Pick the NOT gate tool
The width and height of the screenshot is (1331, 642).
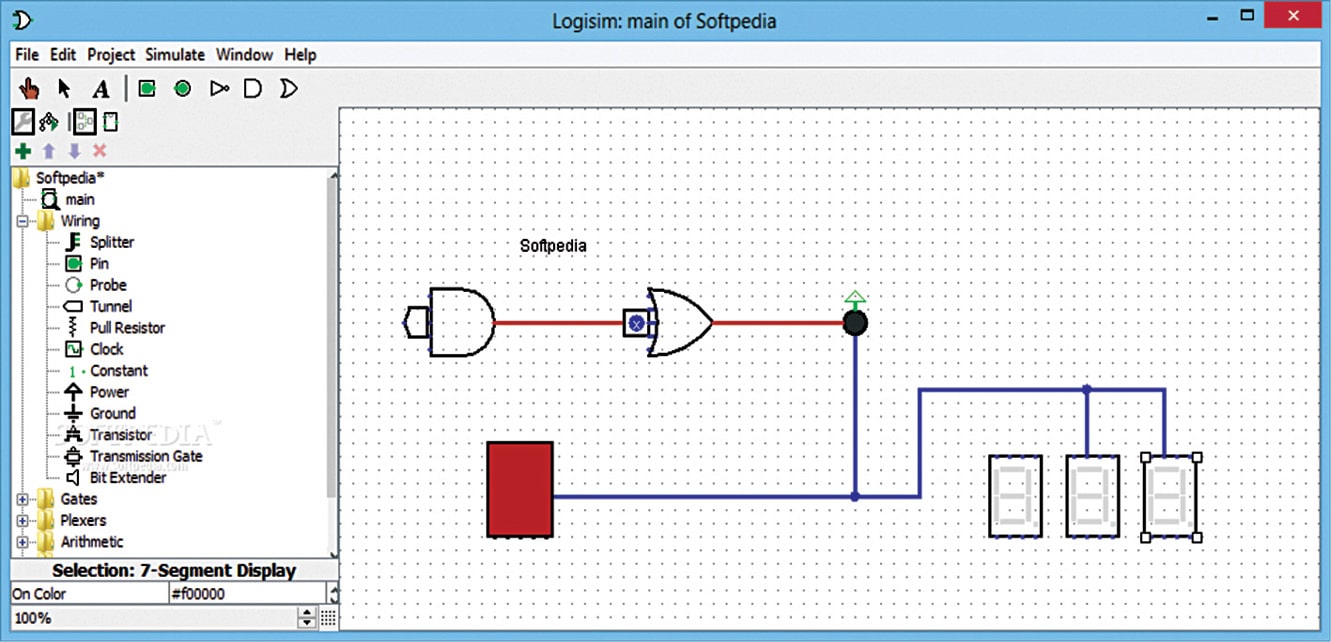[219, 88]
